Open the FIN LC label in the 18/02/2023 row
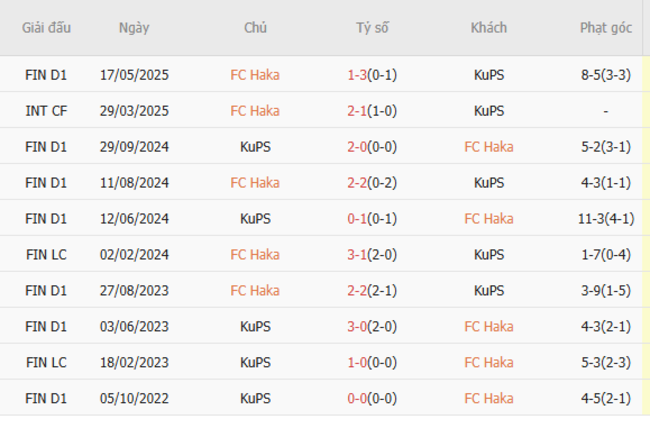Image resolution: width=650 pixels, height=428 pixels. point(46,363)
